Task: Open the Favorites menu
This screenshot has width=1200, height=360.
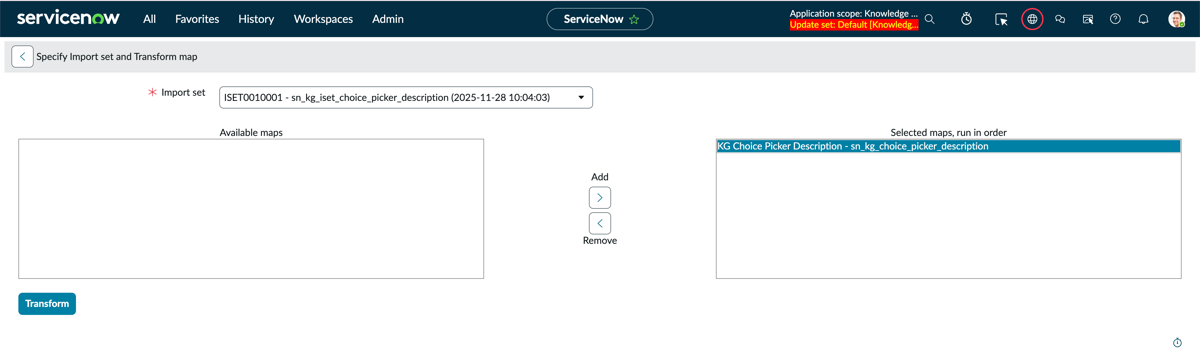Action: [x=197, y=19]
